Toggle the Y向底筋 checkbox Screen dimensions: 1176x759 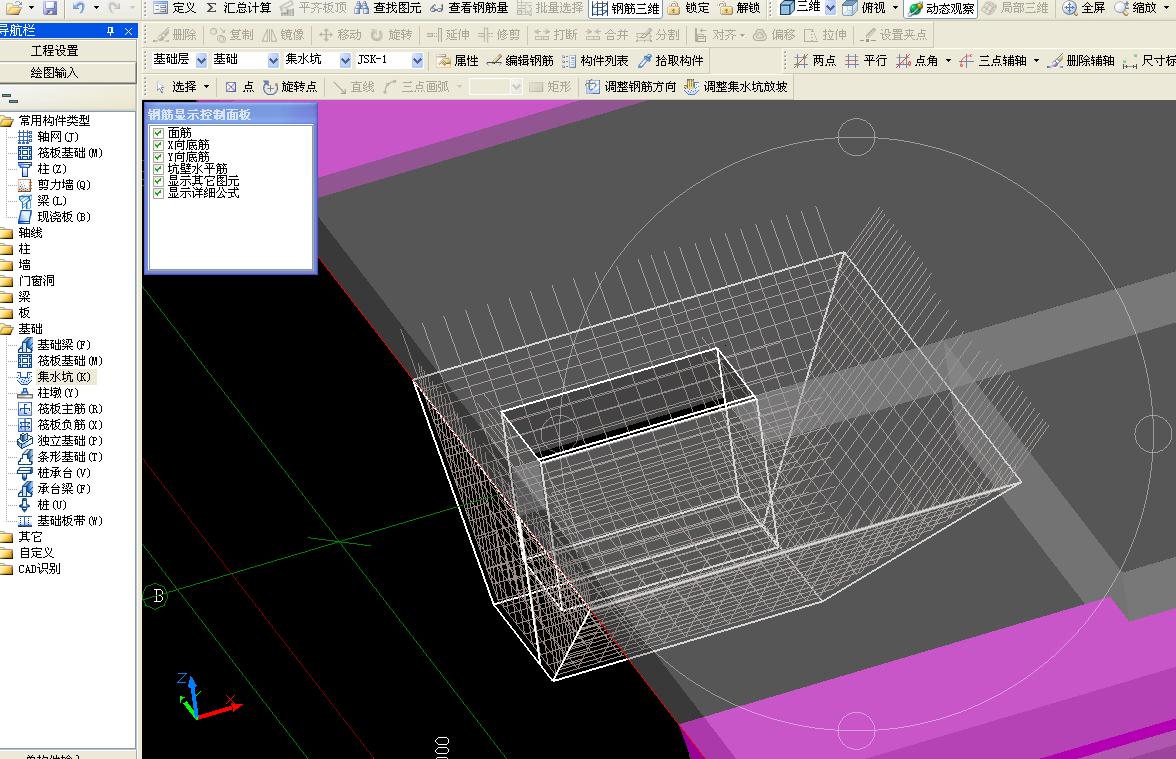(158, 157)
